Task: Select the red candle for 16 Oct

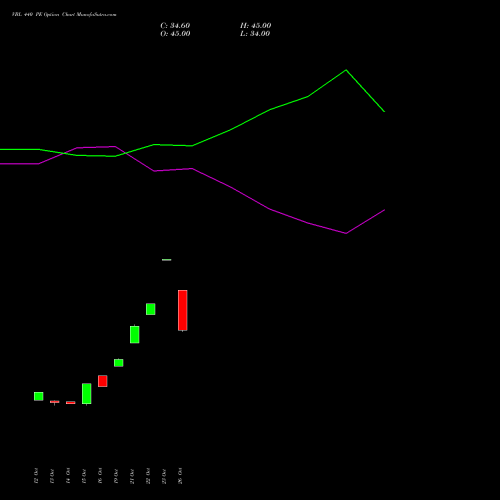Action: [x=103, y=381]
